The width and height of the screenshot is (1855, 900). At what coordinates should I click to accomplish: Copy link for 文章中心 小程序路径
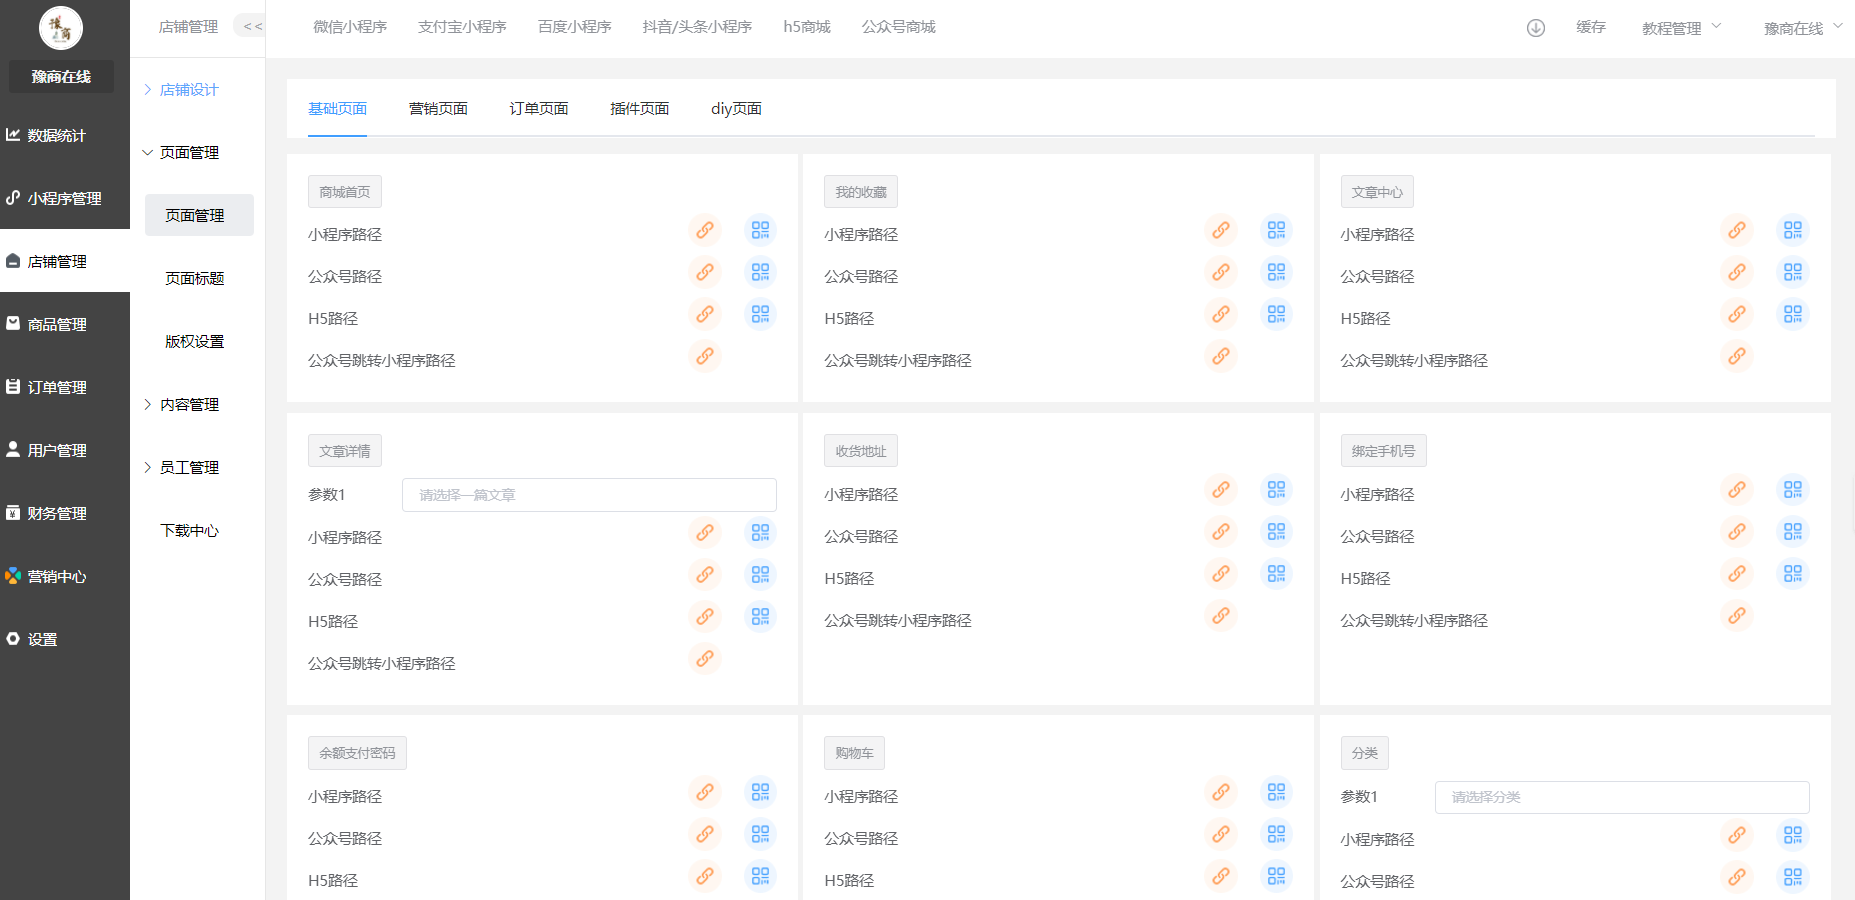pyautogui.click(x=1737, y=230)
